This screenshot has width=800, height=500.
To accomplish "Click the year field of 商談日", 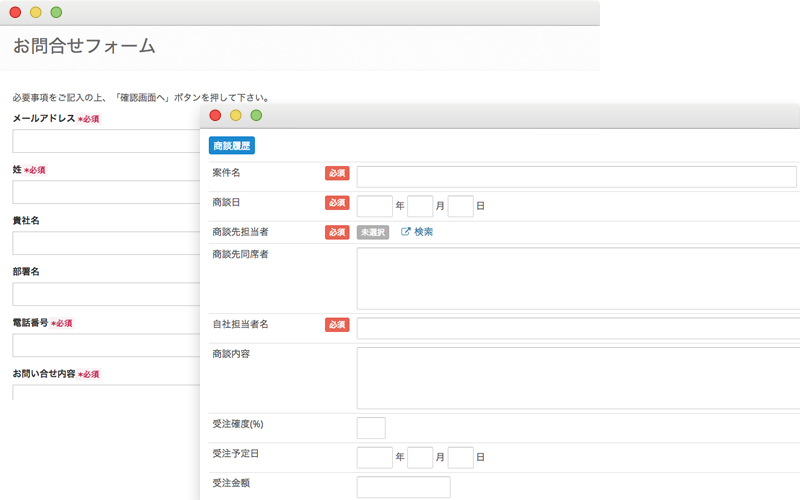I will click(x=374, y=206).
